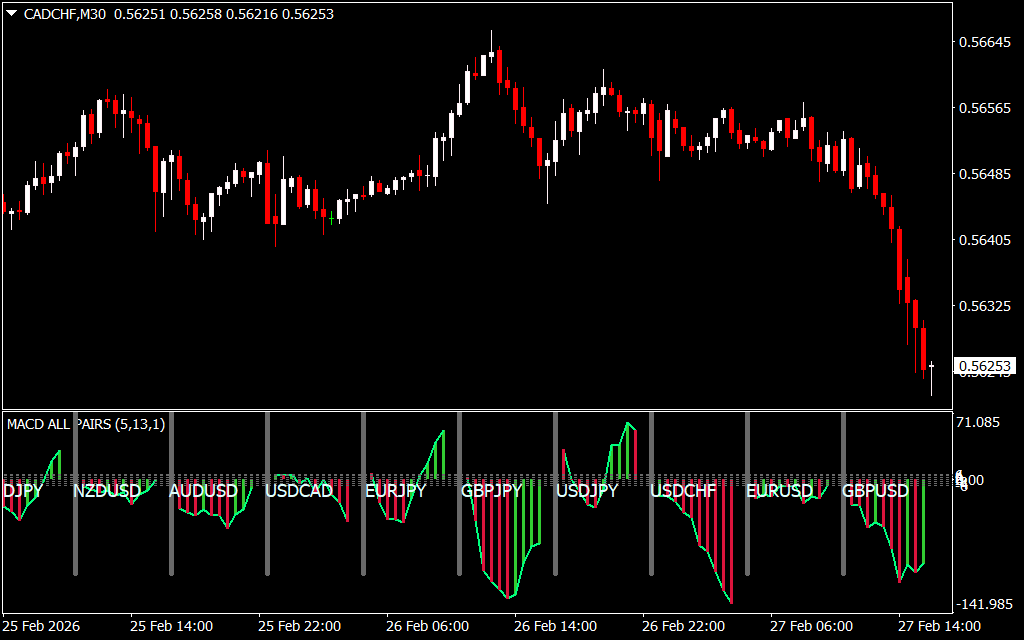Click the EURJPY pair label
The image size is (1024, 640).
click(x=395, y=491)
